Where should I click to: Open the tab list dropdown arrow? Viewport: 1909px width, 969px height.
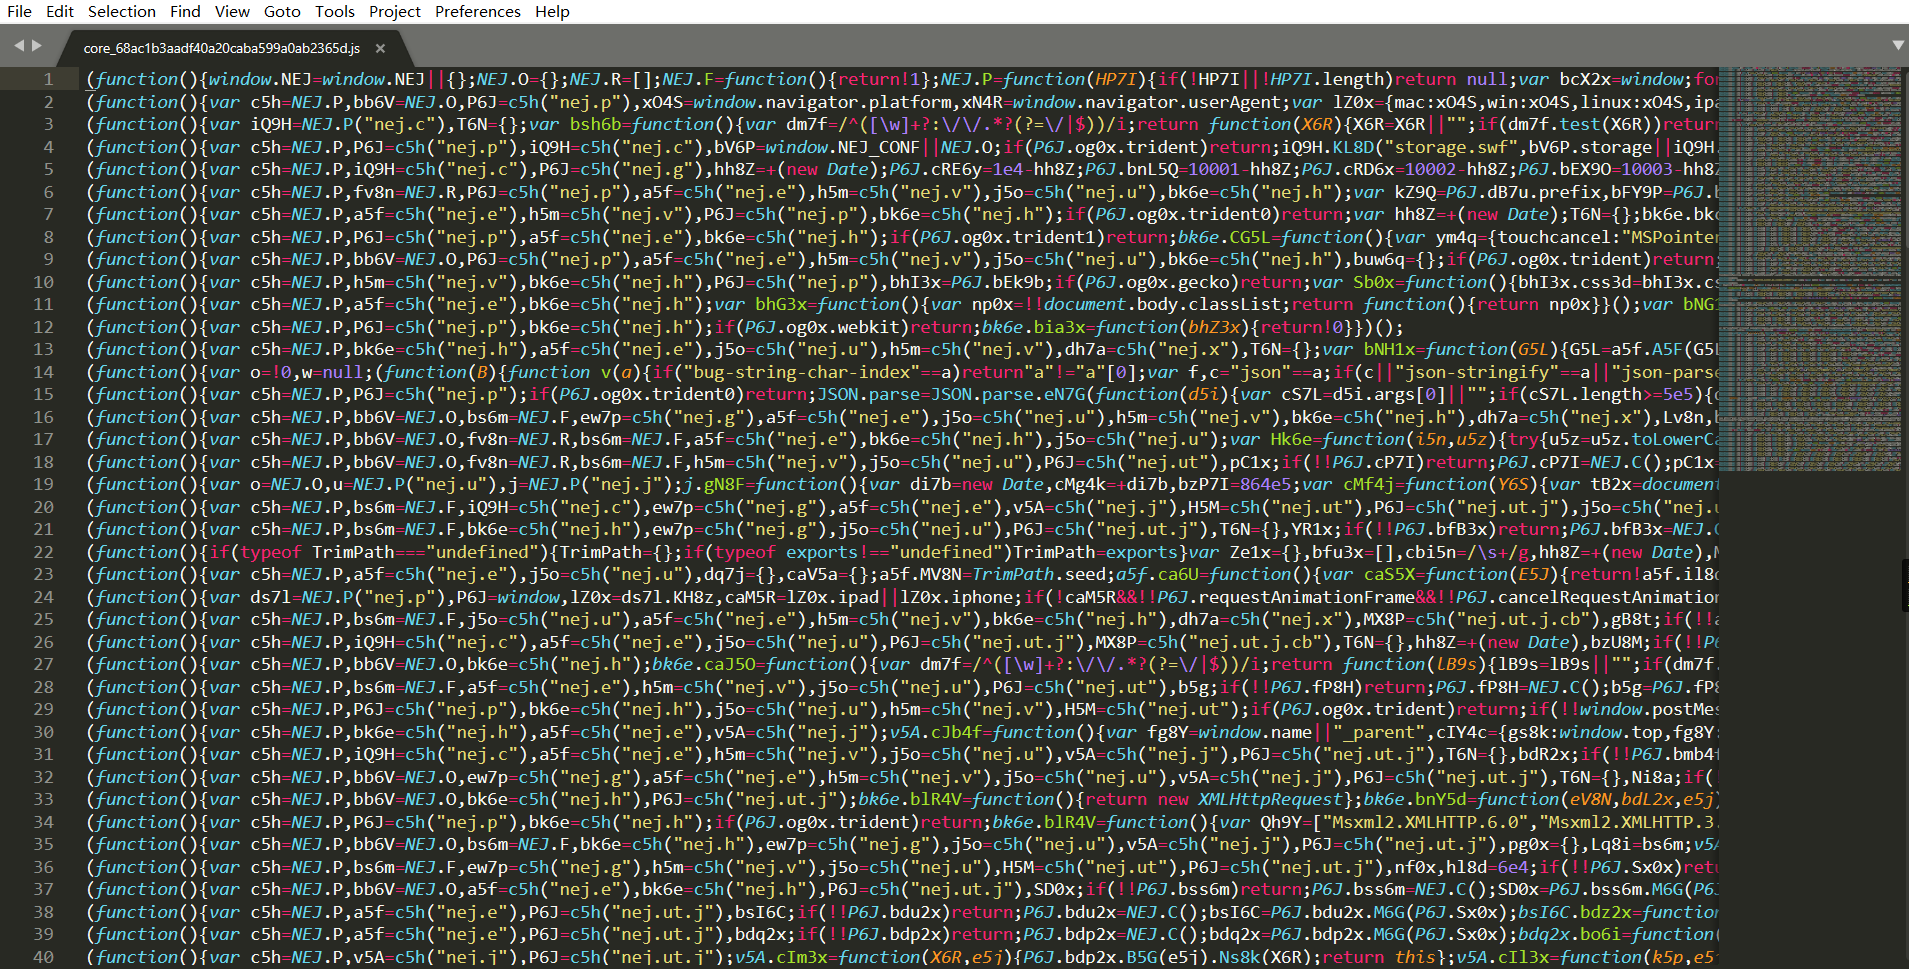pyautogui.click(x=1898, y=45)
